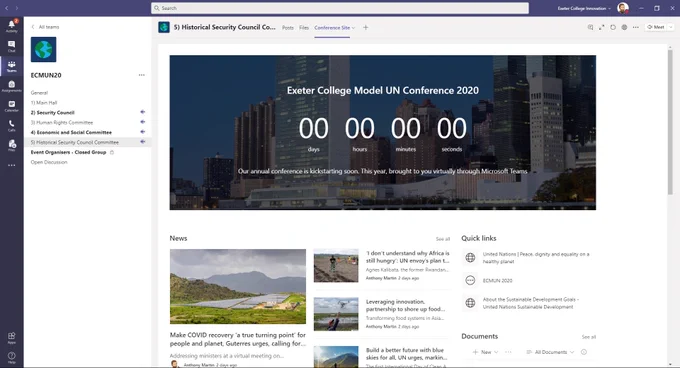Image resolution: width=680 pixels, height=368 pixels.
Task: Open the website globe icon in header
Action: click(624, 27)
